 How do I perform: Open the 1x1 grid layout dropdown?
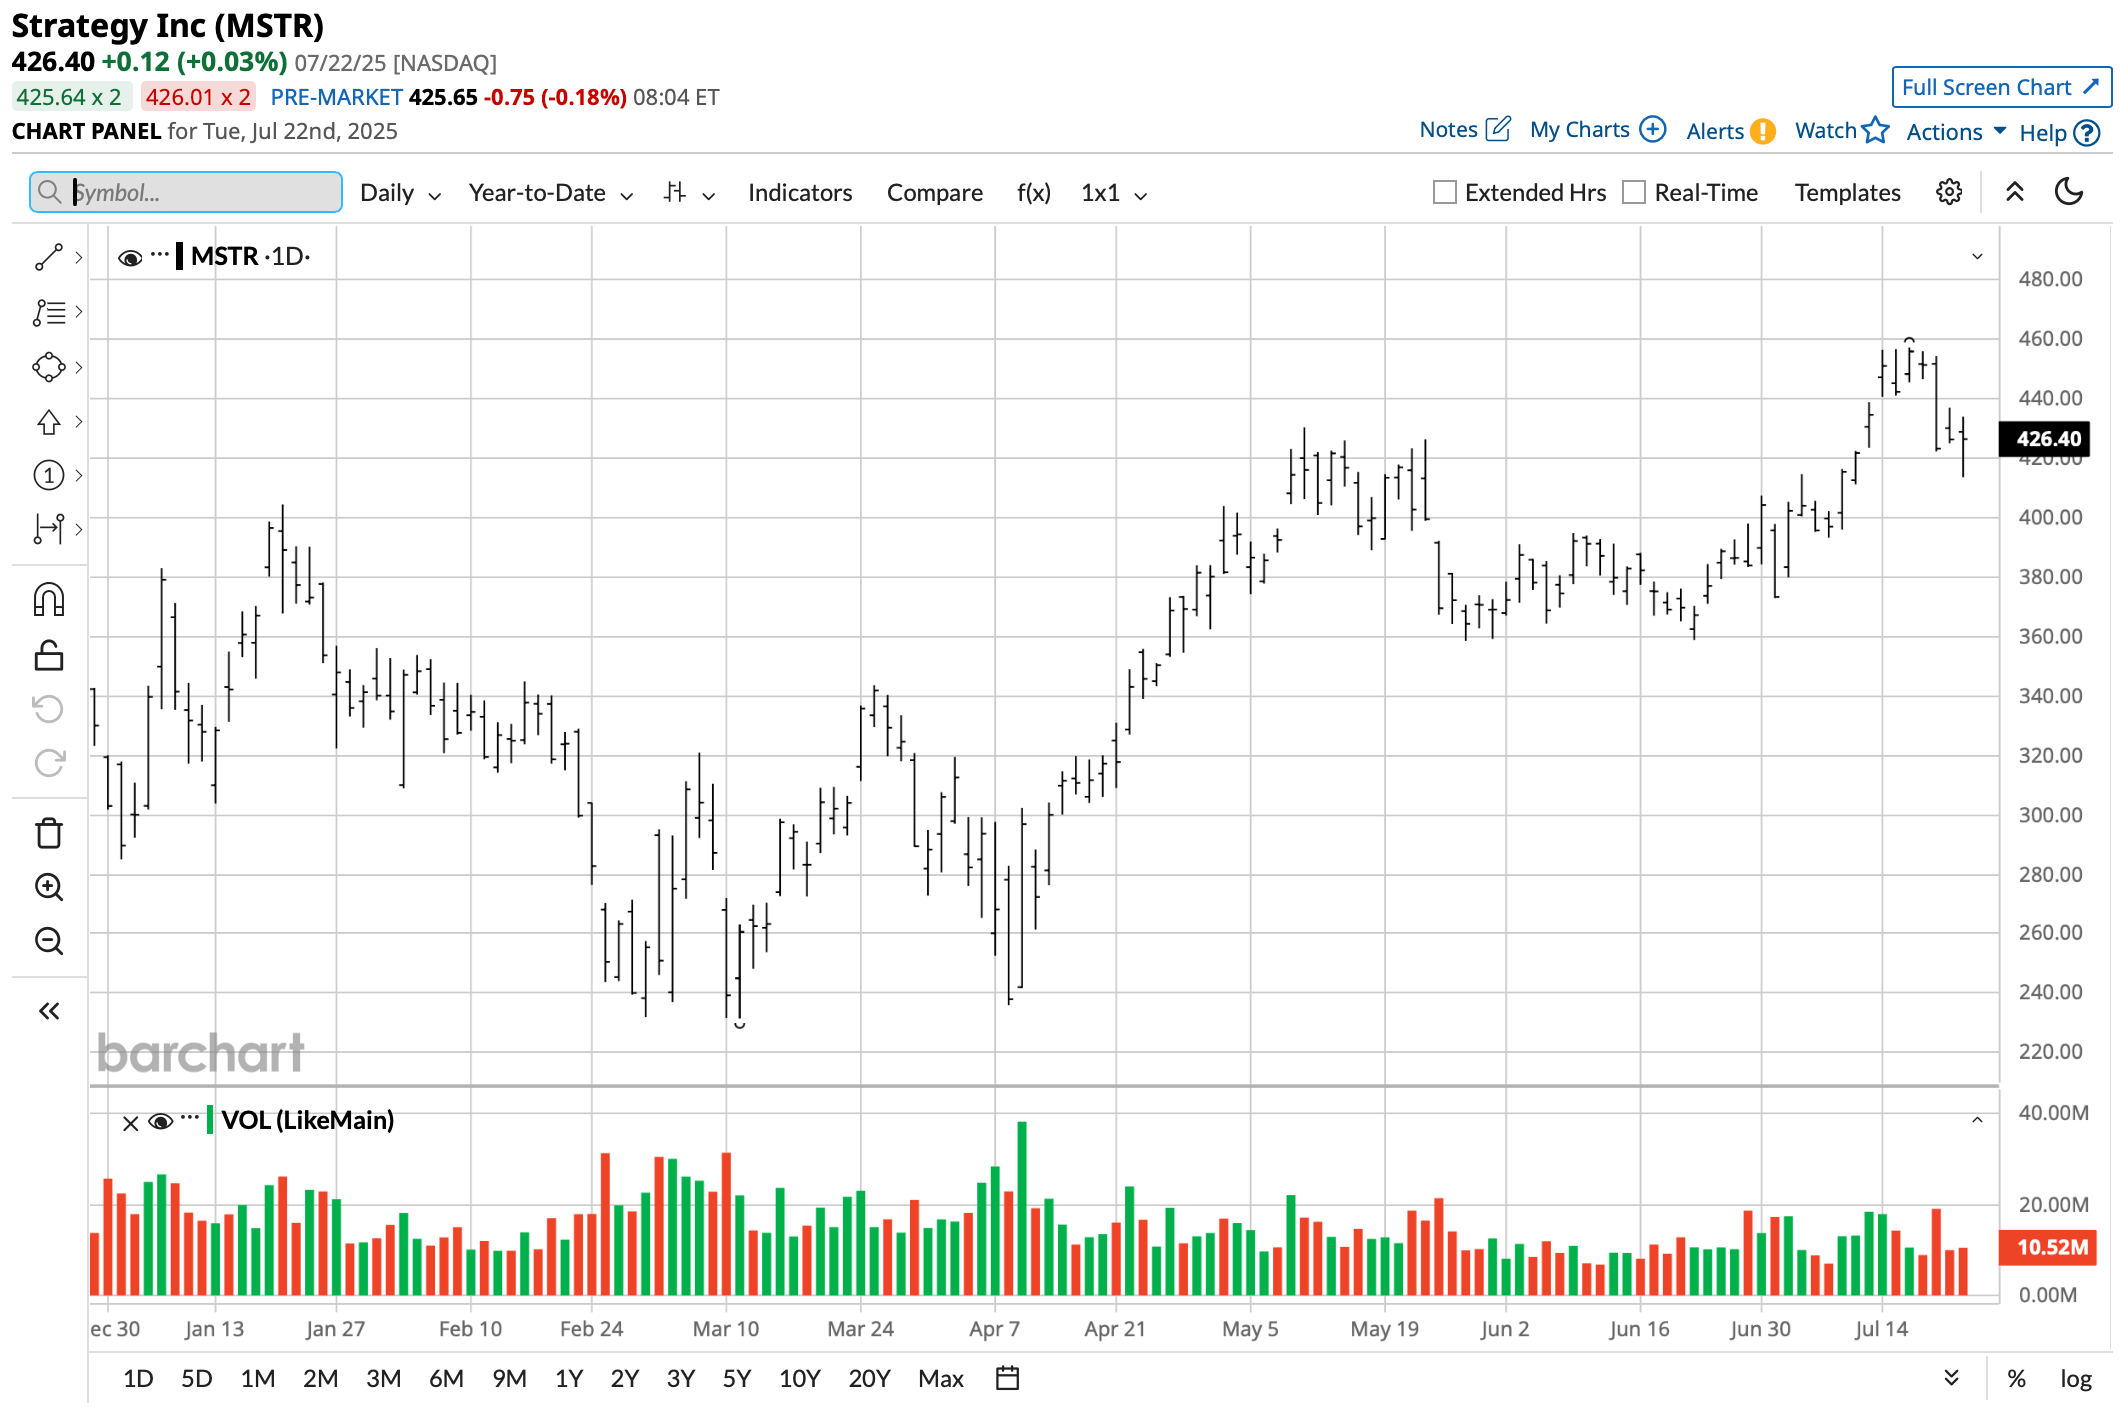[x=1113, y=193]
